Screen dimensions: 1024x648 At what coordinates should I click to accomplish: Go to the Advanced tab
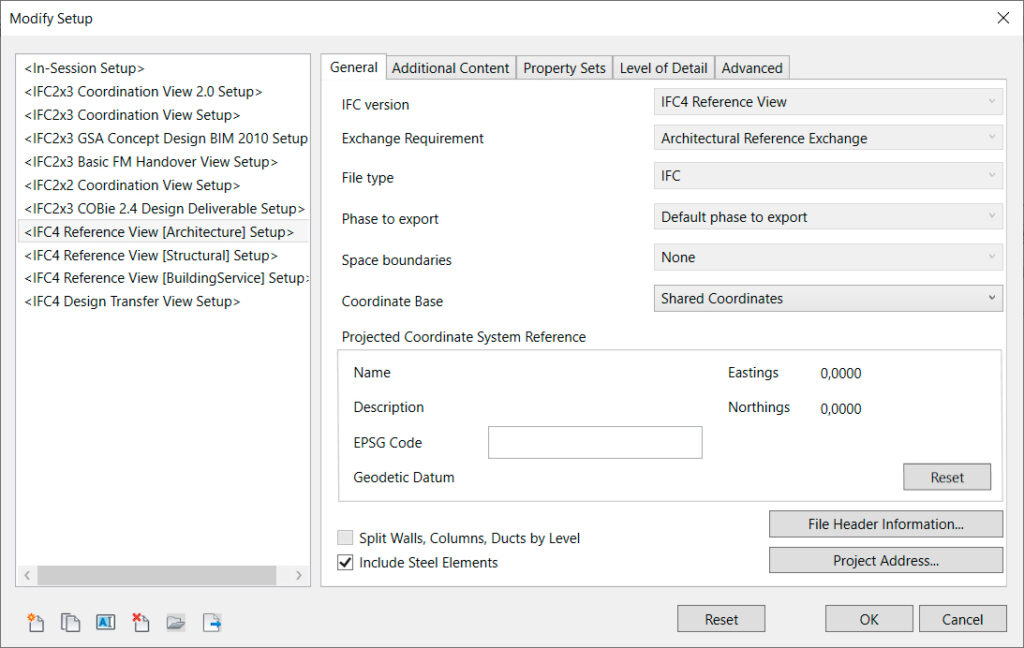[x=752, y=68]
